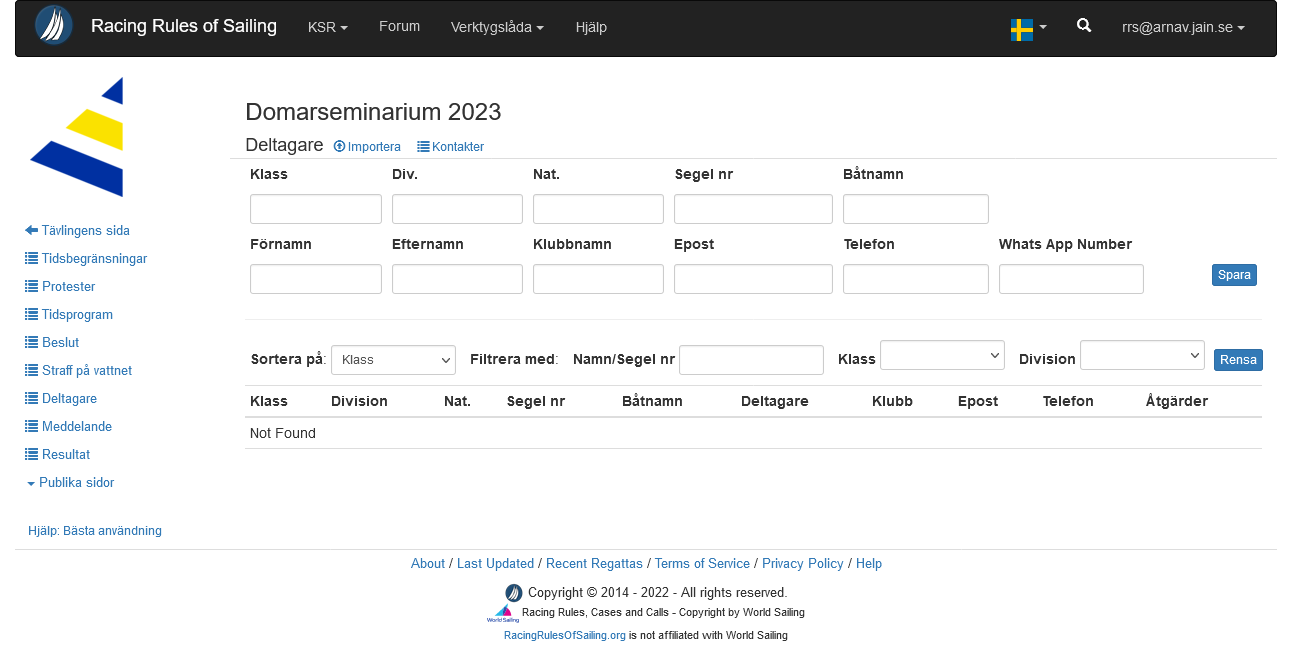The image size is (1292, 651).
Task: Click the Racing Rules of Sailing logo icon
Action: coord(54,26)
